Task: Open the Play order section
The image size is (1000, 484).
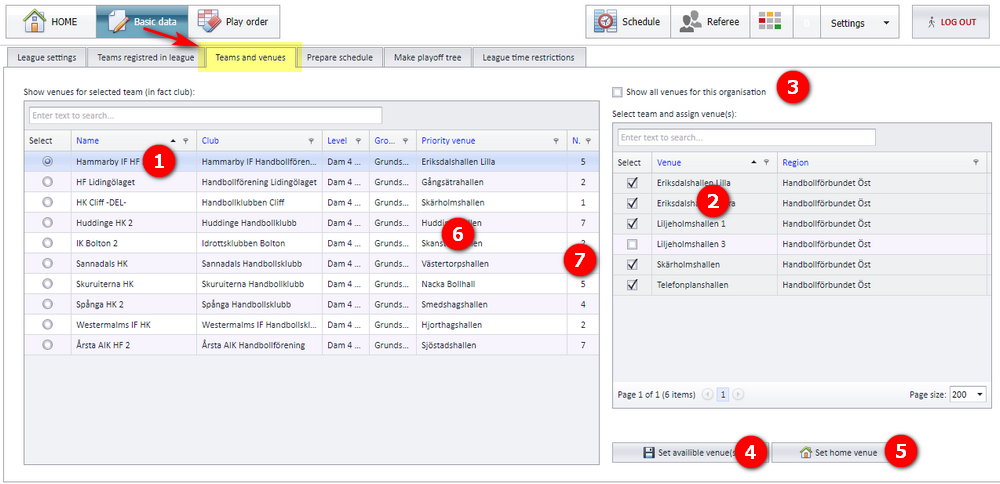Action: pos(233,22)
